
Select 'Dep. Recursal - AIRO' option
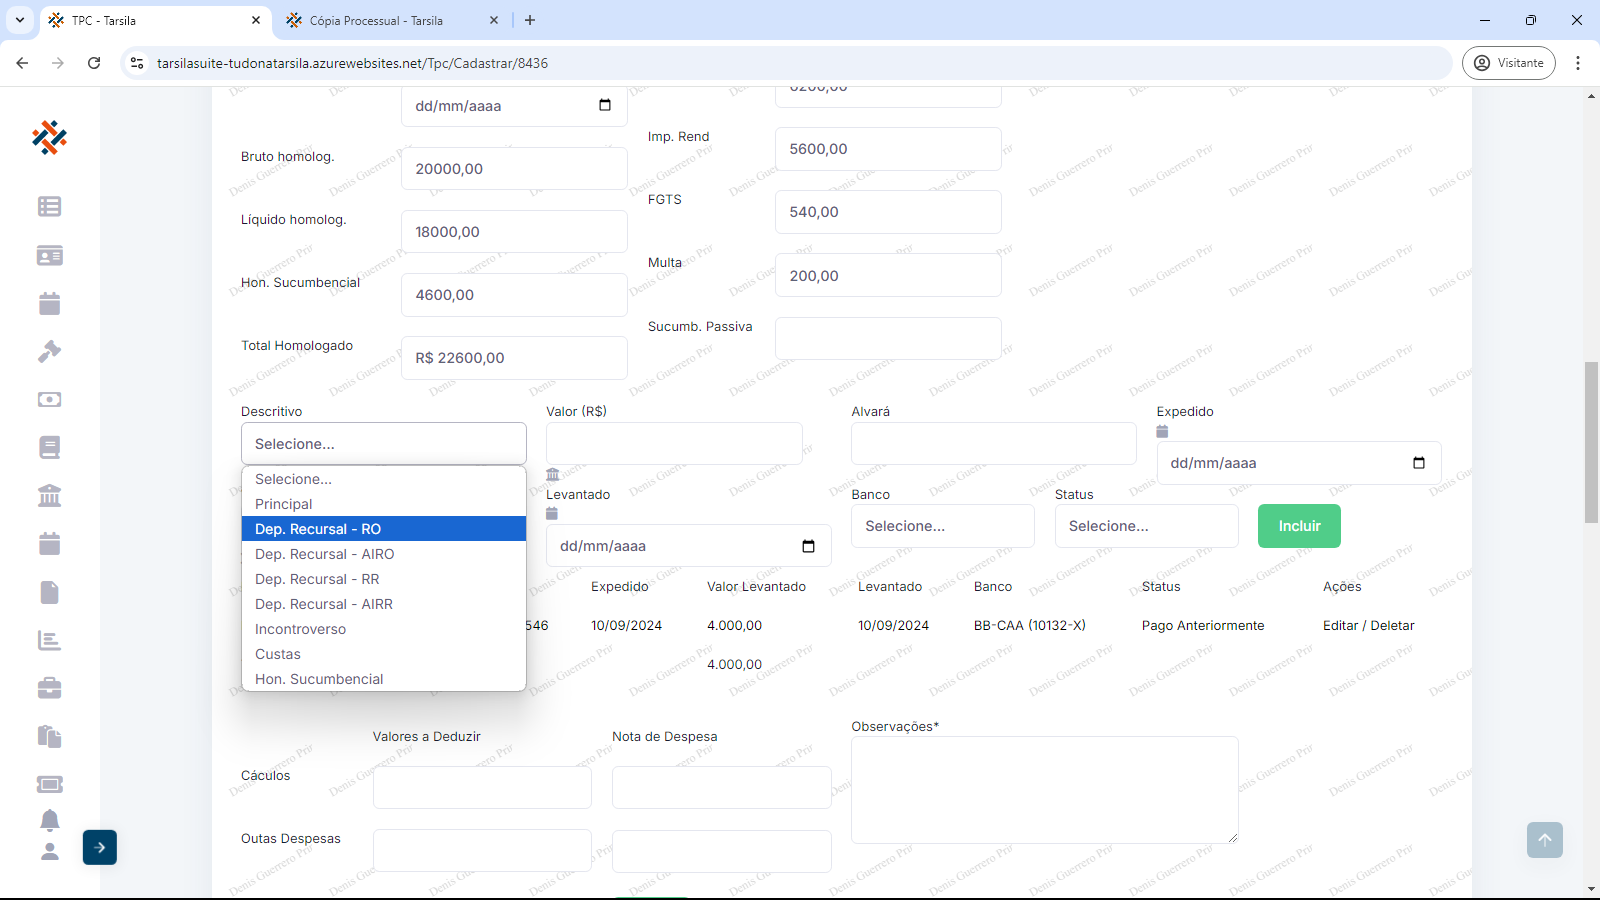pos(324,554)
